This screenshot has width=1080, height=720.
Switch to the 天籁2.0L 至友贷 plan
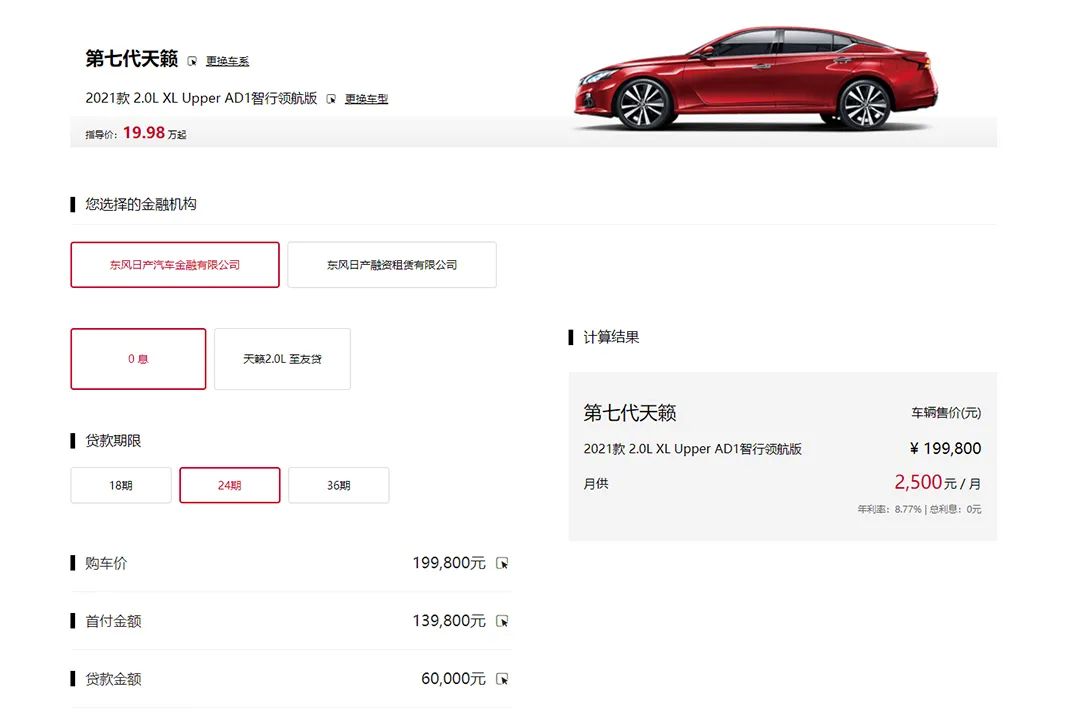point(282,358)
